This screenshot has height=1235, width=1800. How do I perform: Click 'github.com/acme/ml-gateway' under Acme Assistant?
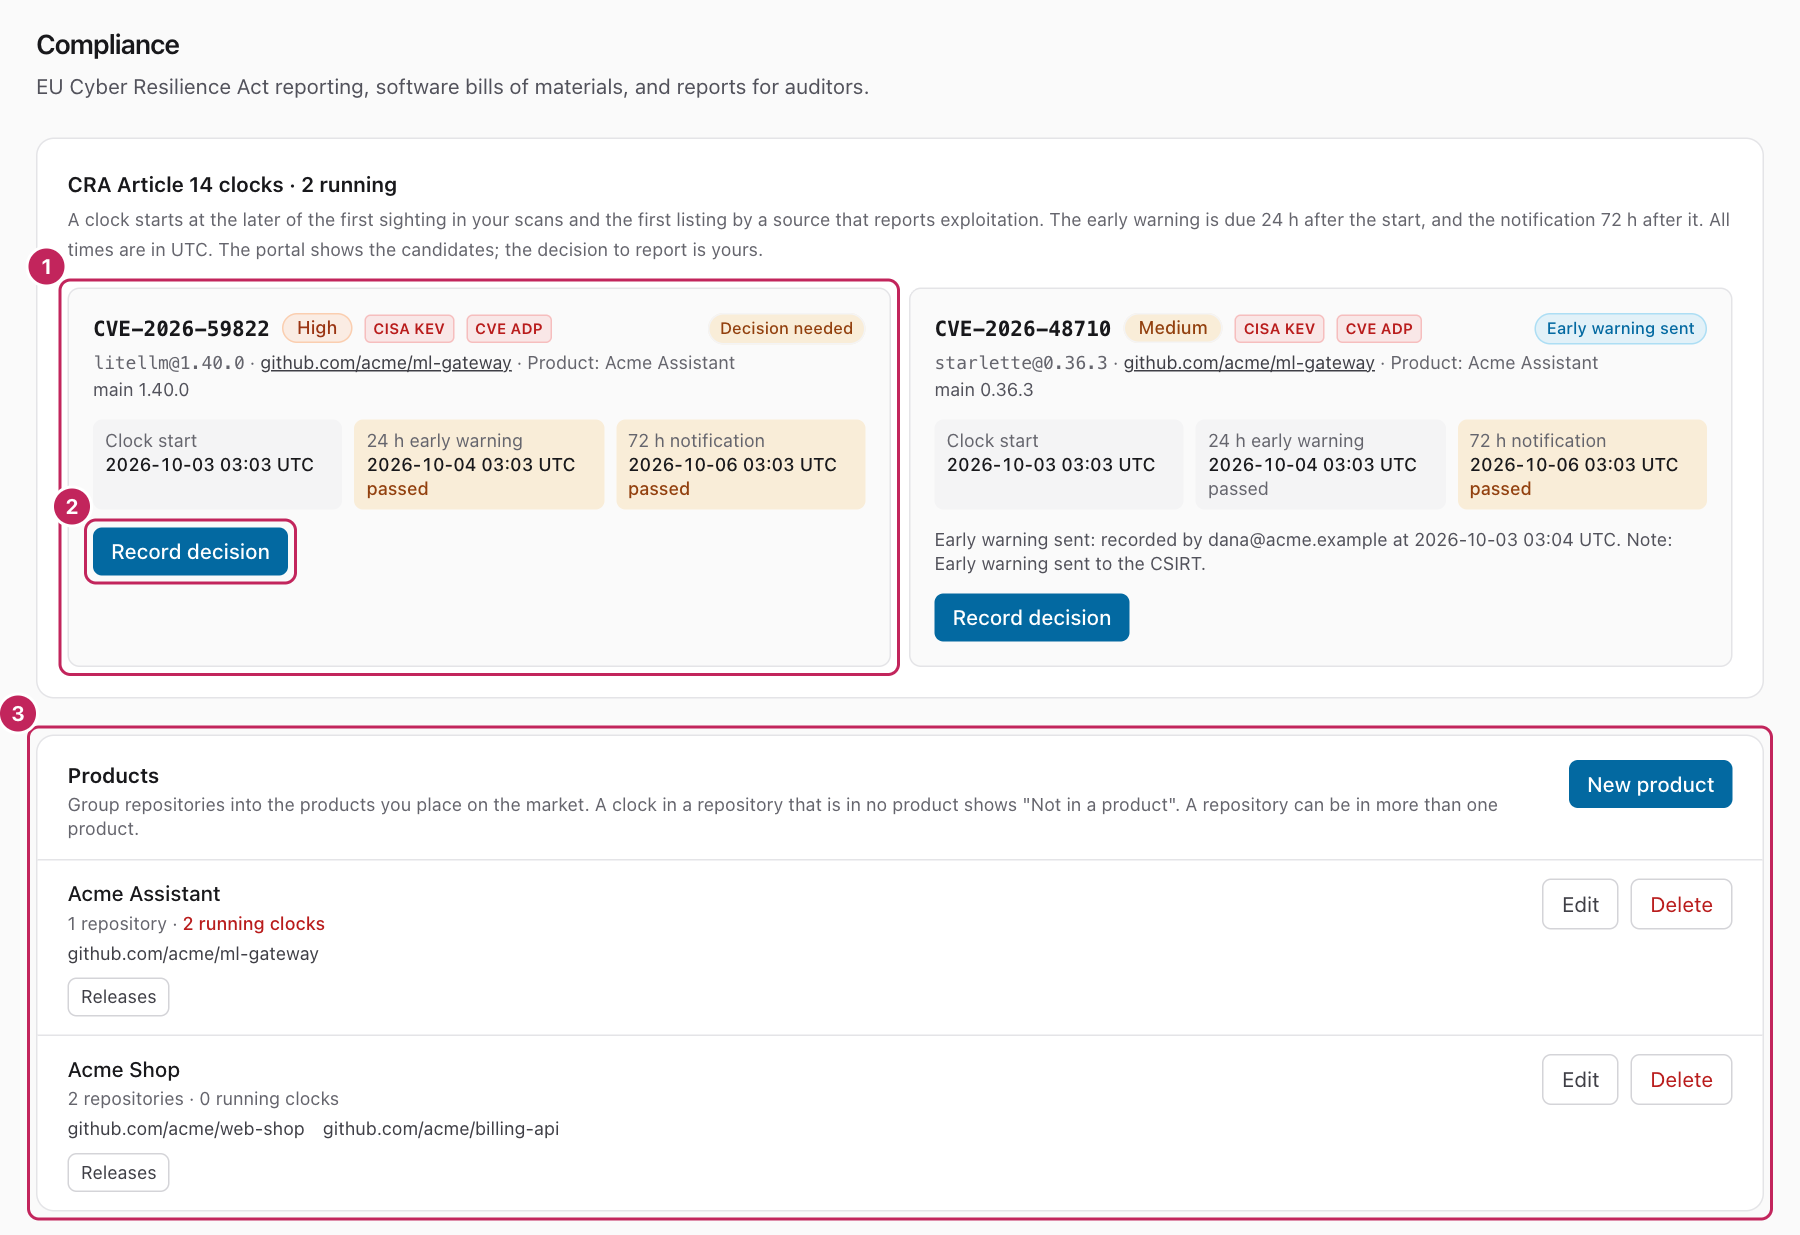click(x=193, y=954)
